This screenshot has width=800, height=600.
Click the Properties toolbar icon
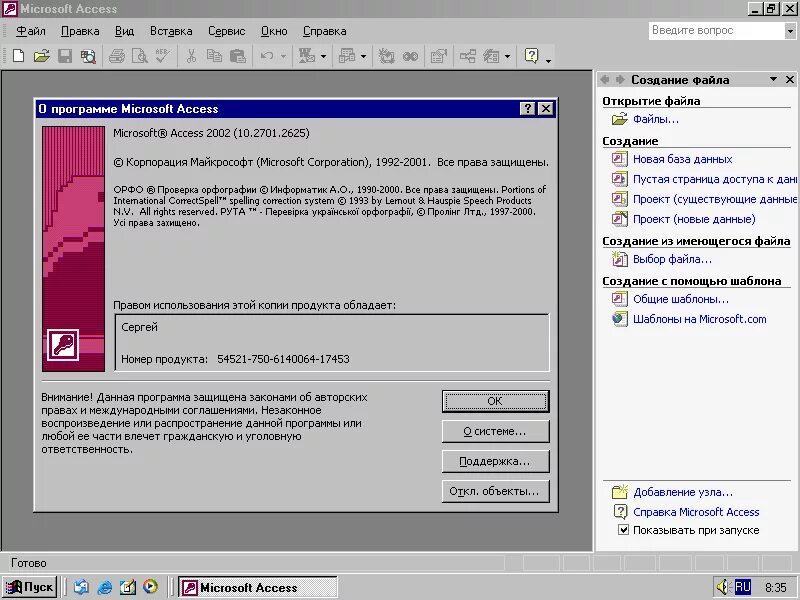[439, 56]
